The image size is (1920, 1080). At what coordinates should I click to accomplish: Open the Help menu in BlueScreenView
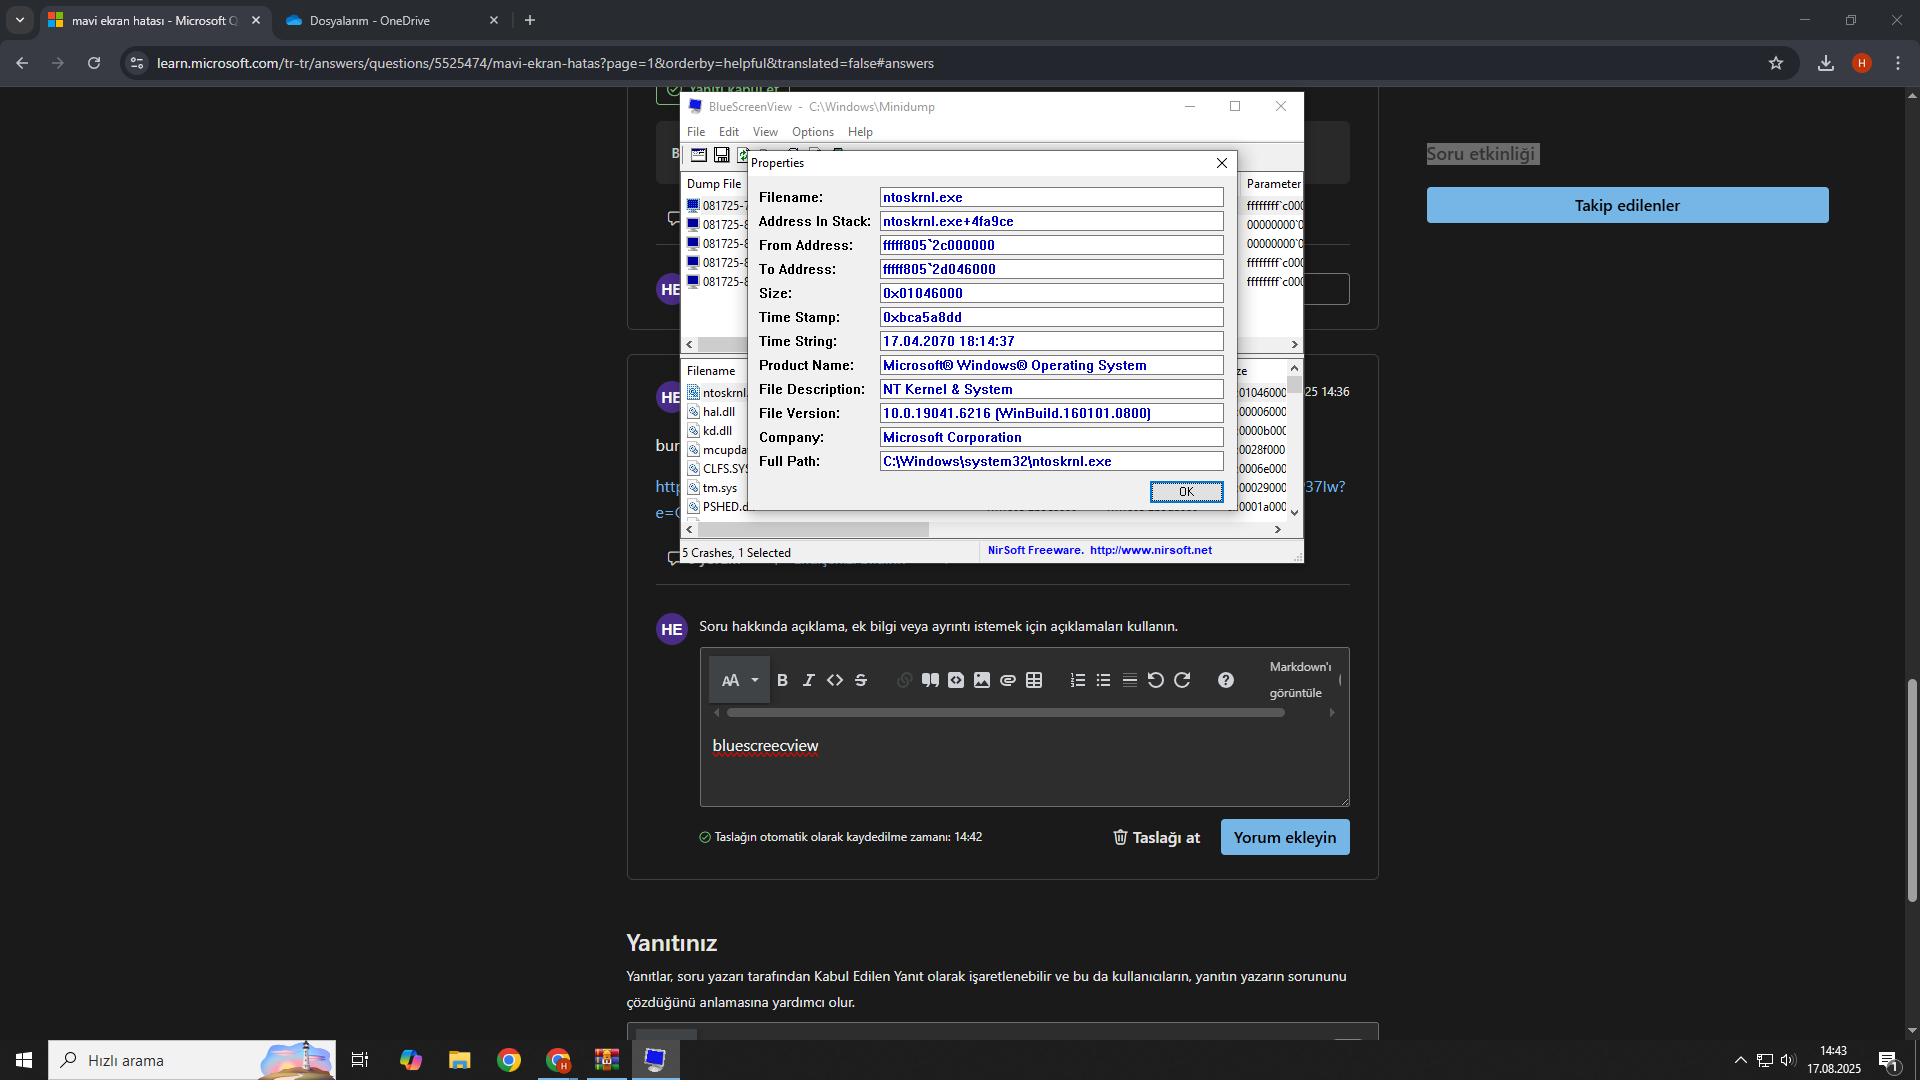click(x=860, y=132)
